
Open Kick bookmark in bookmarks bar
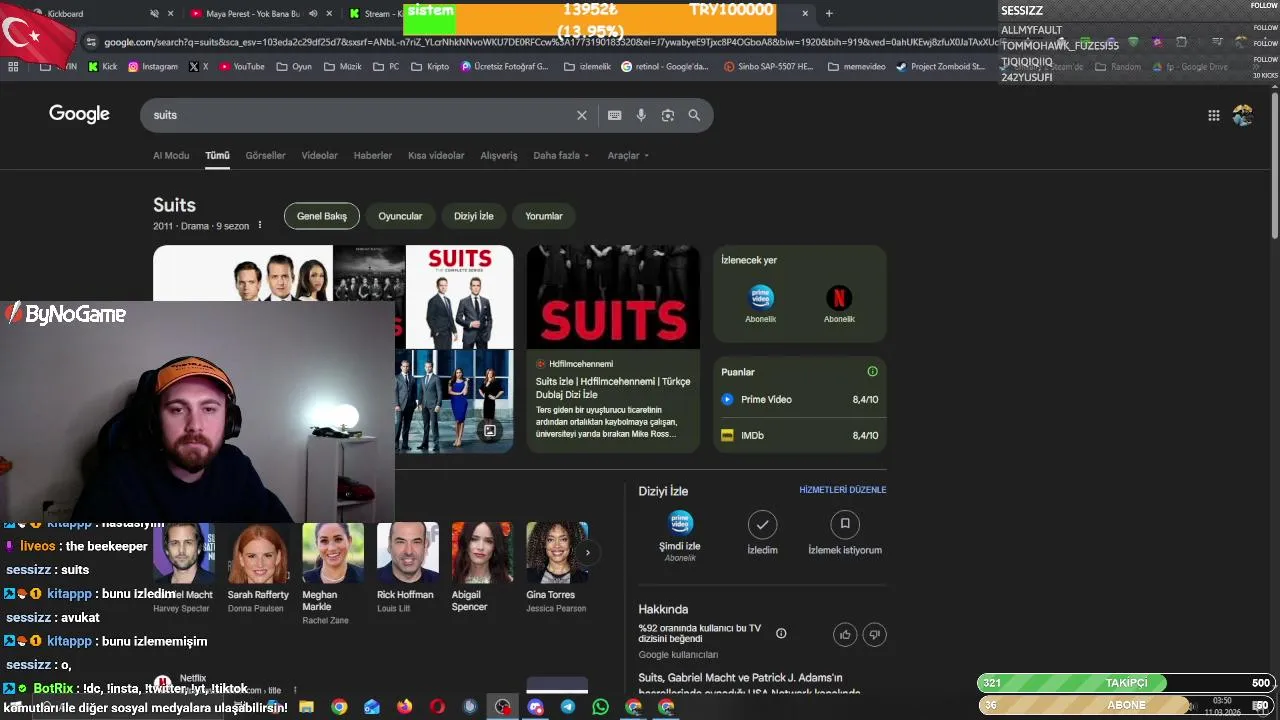click(x=102, y=67)
